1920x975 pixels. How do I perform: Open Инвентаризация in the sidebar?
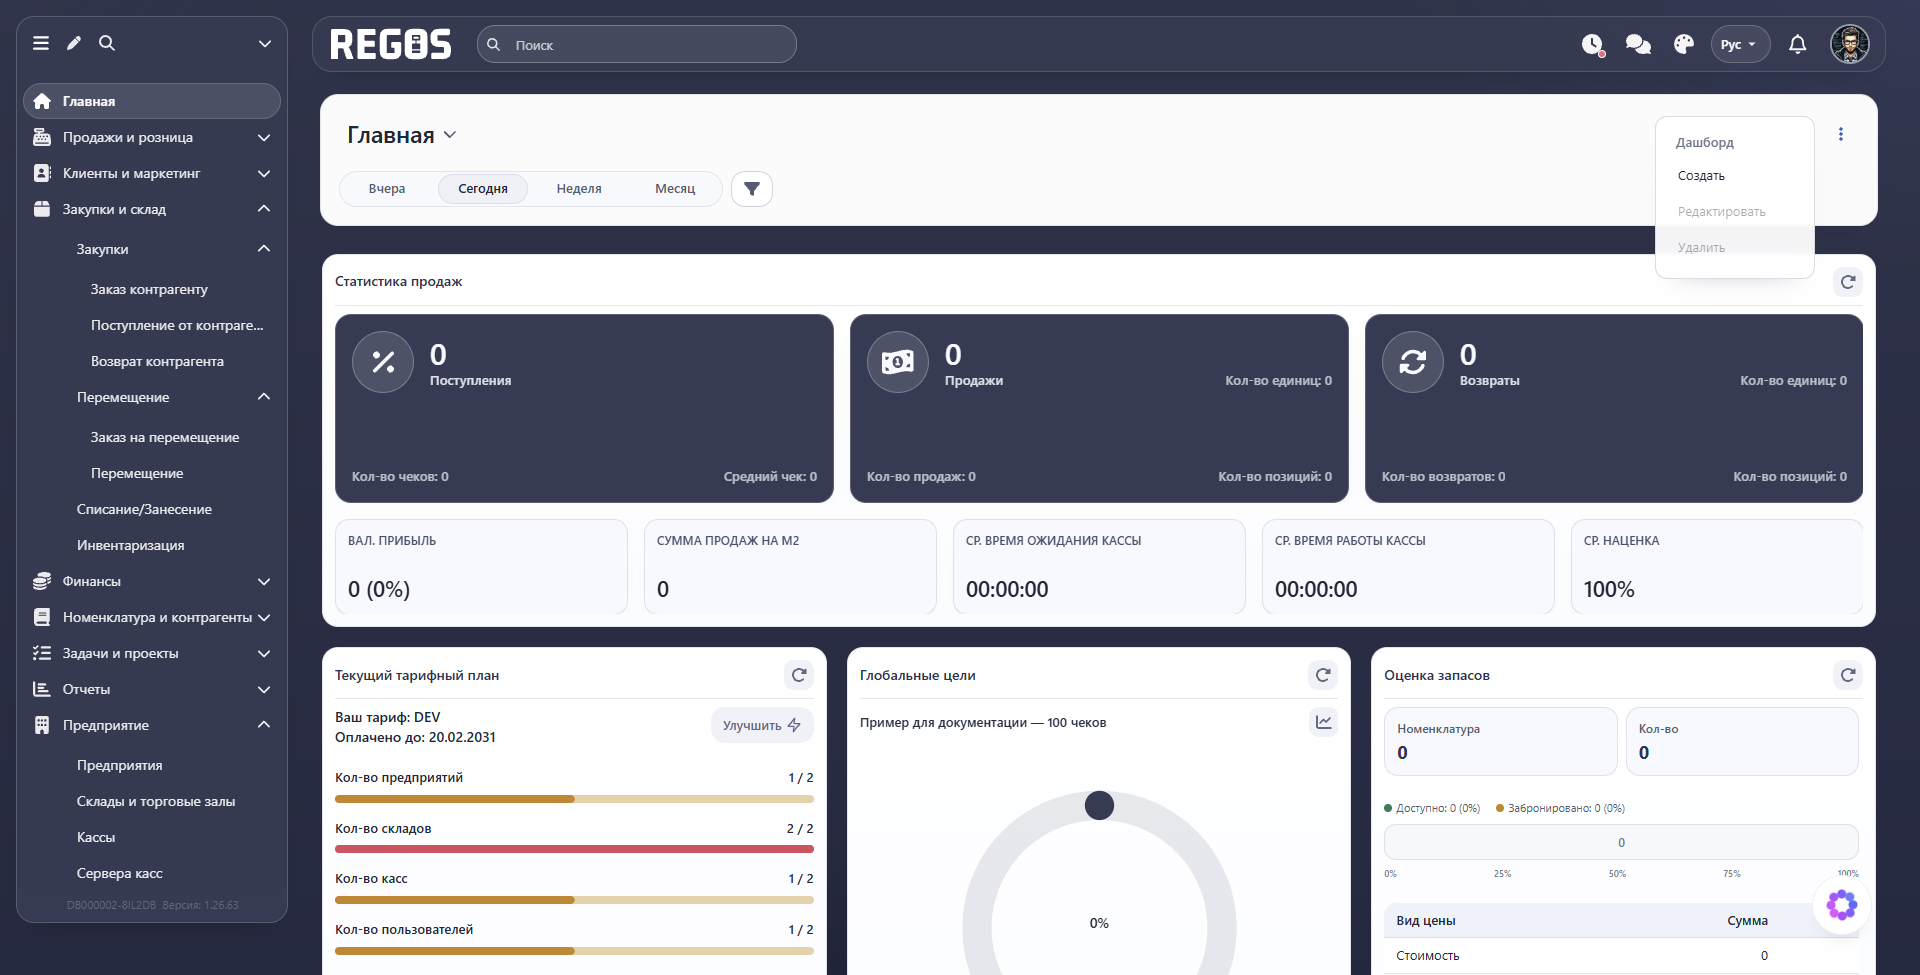tap(130, 545)
